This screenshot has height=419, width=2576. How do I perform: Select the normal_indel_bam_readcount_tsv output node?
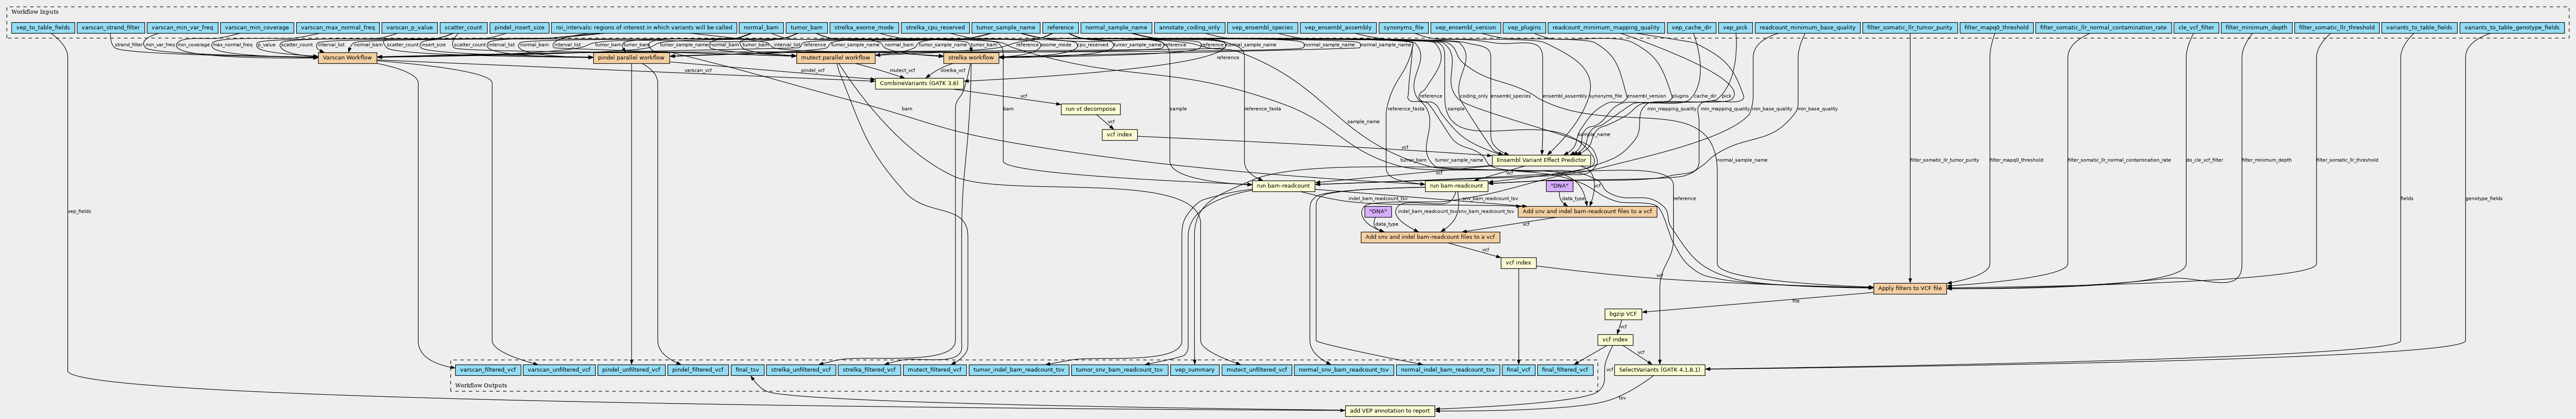pos(1448,370)
